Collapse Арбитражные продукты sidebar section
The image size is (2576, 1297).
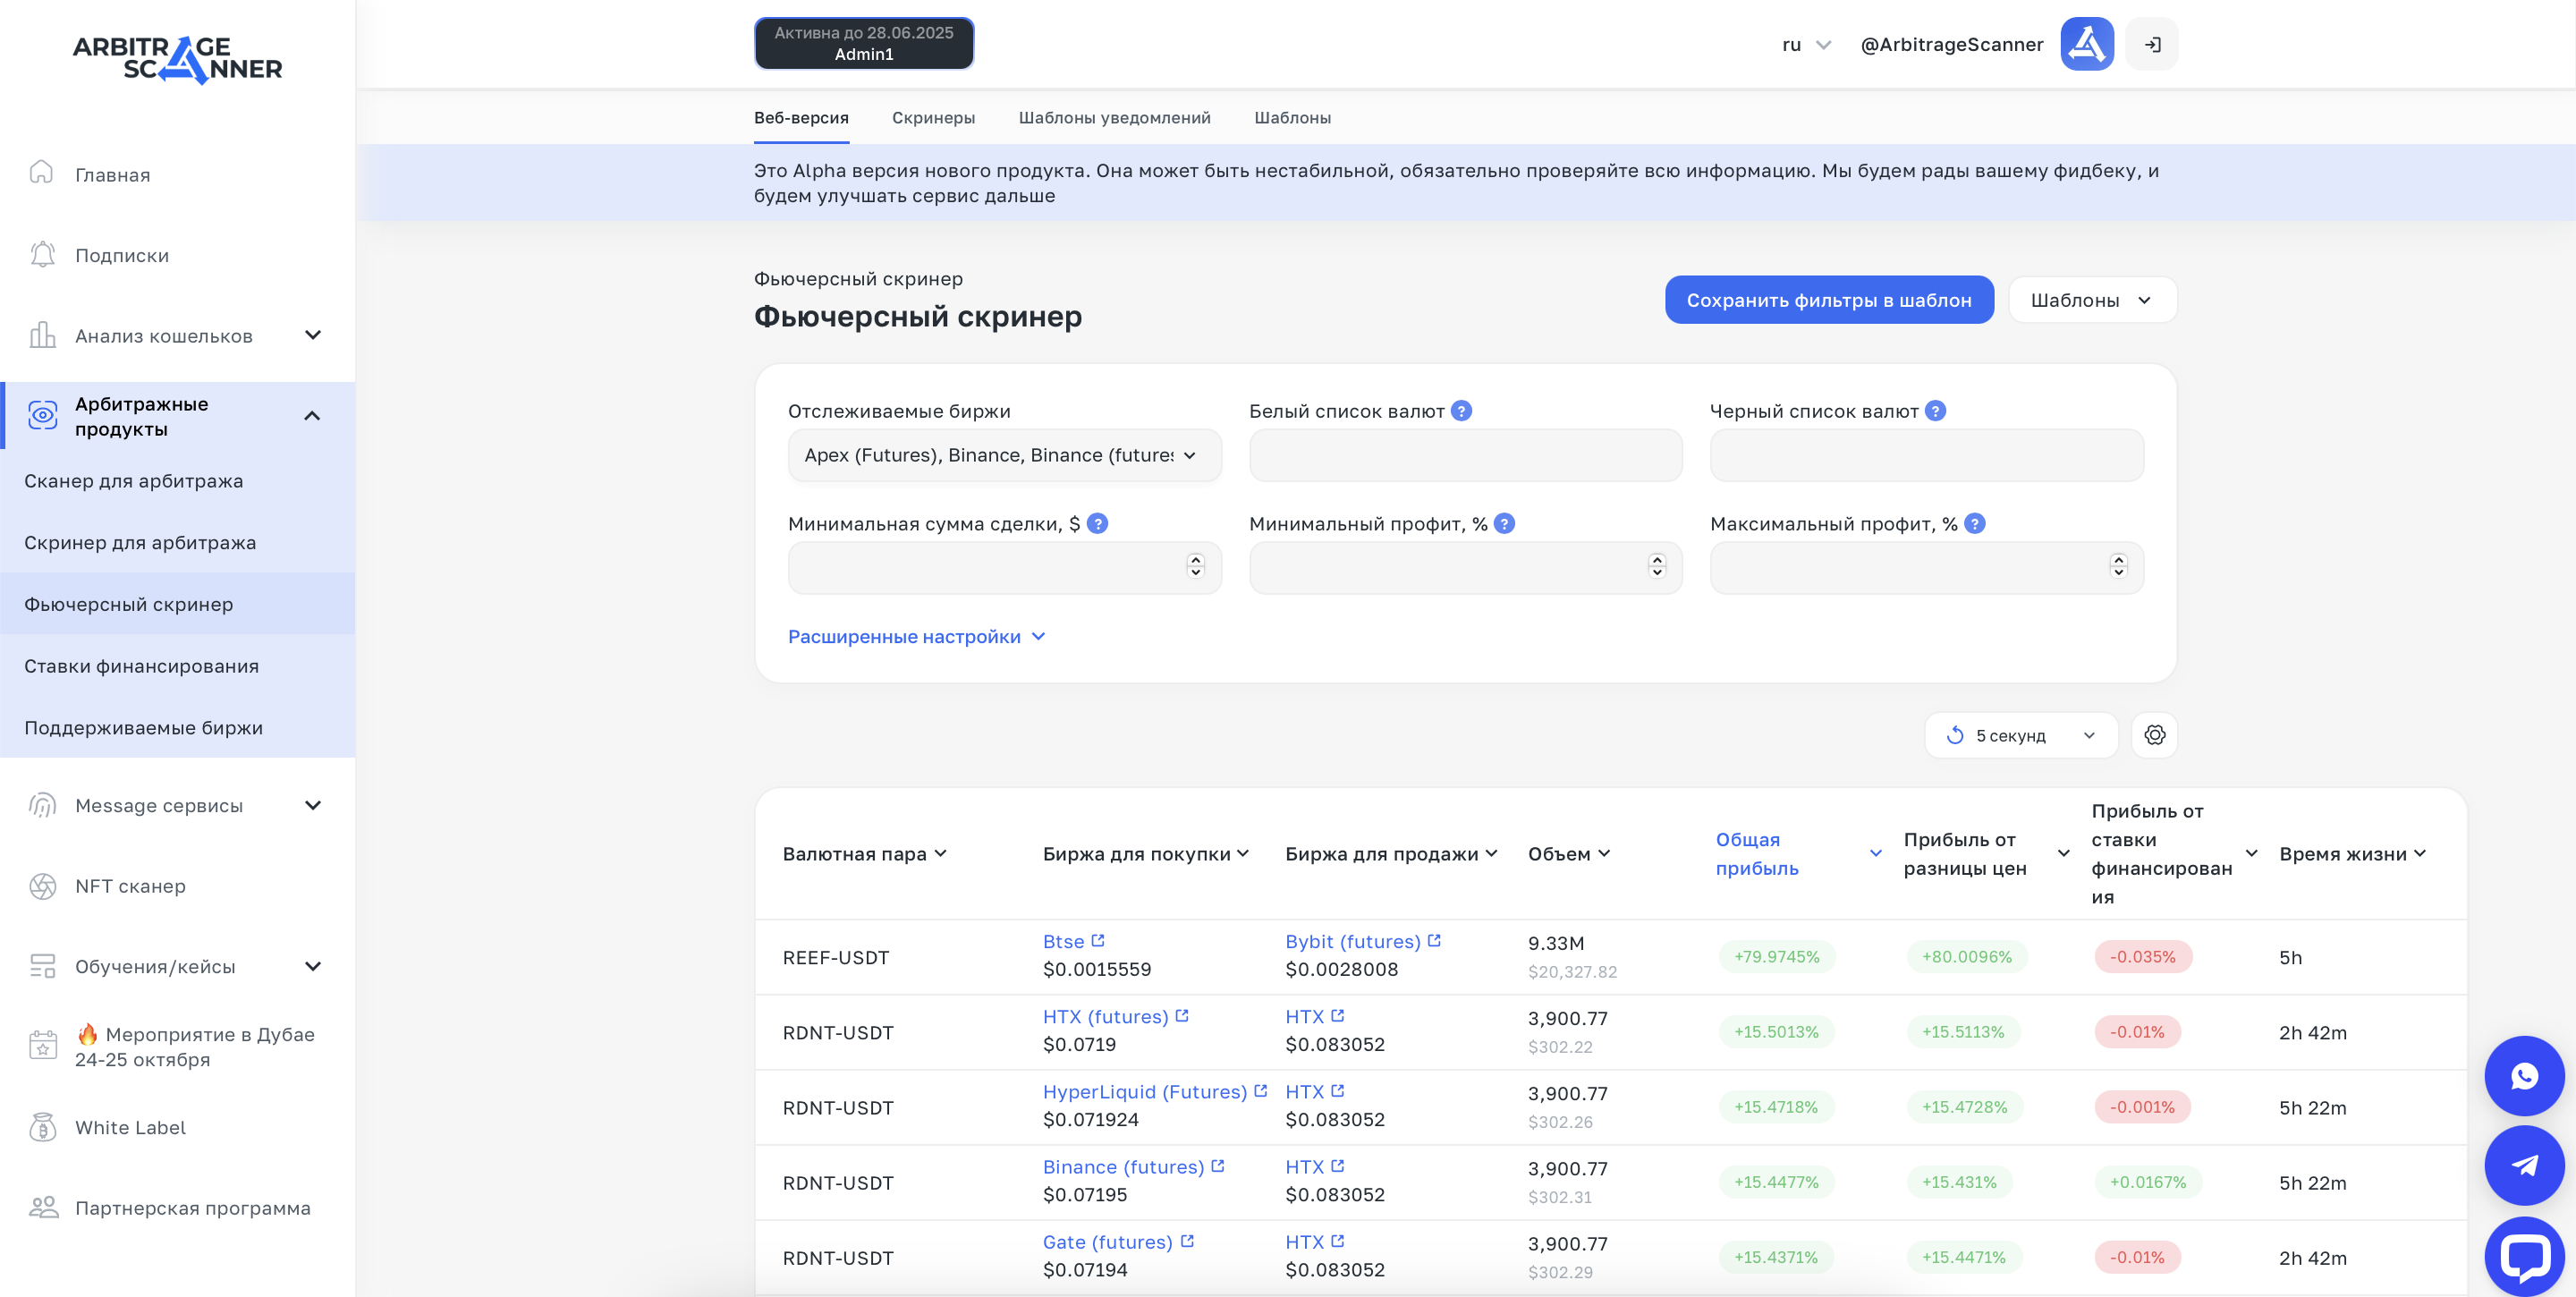point(312,416)
